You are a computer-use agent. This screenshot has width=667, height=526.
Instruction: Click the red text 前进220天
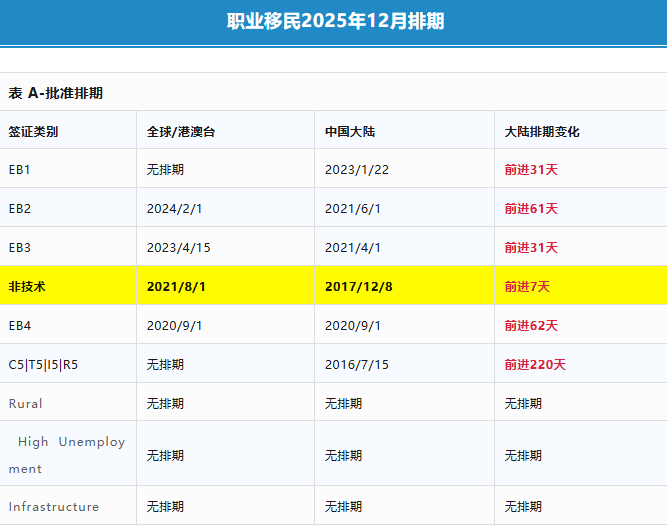535,365
